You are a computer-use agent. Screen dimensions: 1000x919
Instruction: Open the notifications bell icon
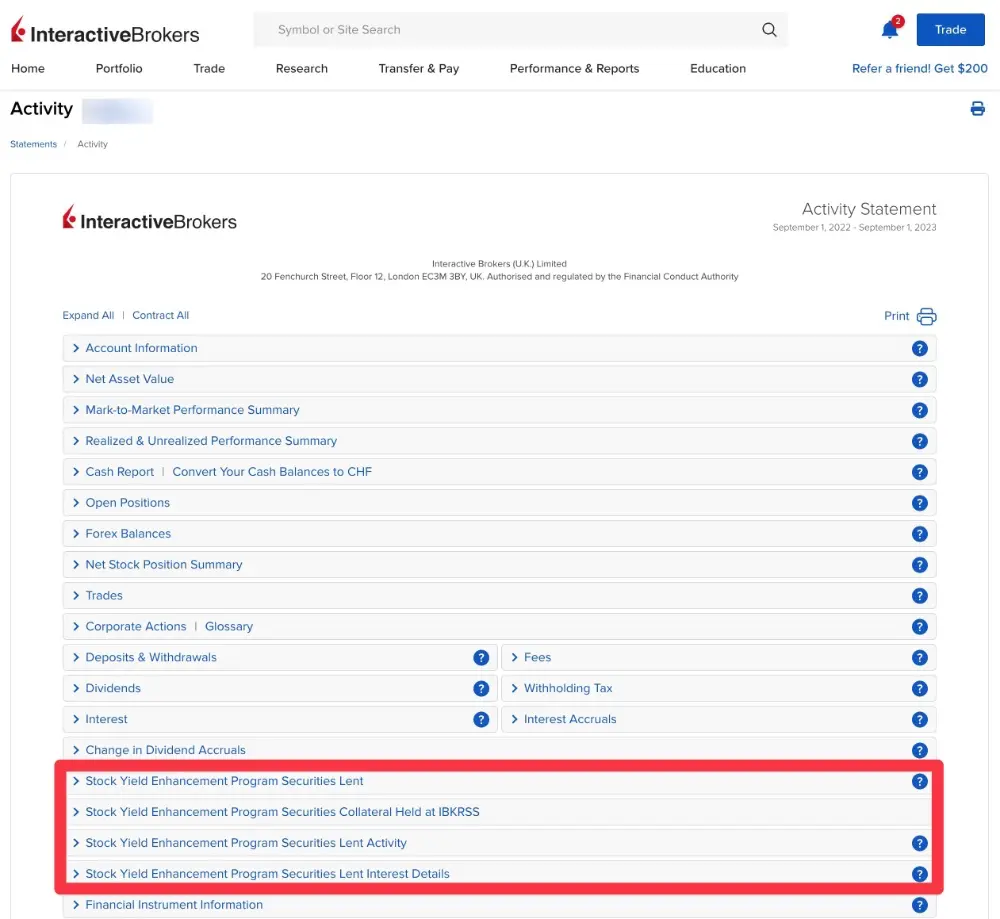(890, 29)
